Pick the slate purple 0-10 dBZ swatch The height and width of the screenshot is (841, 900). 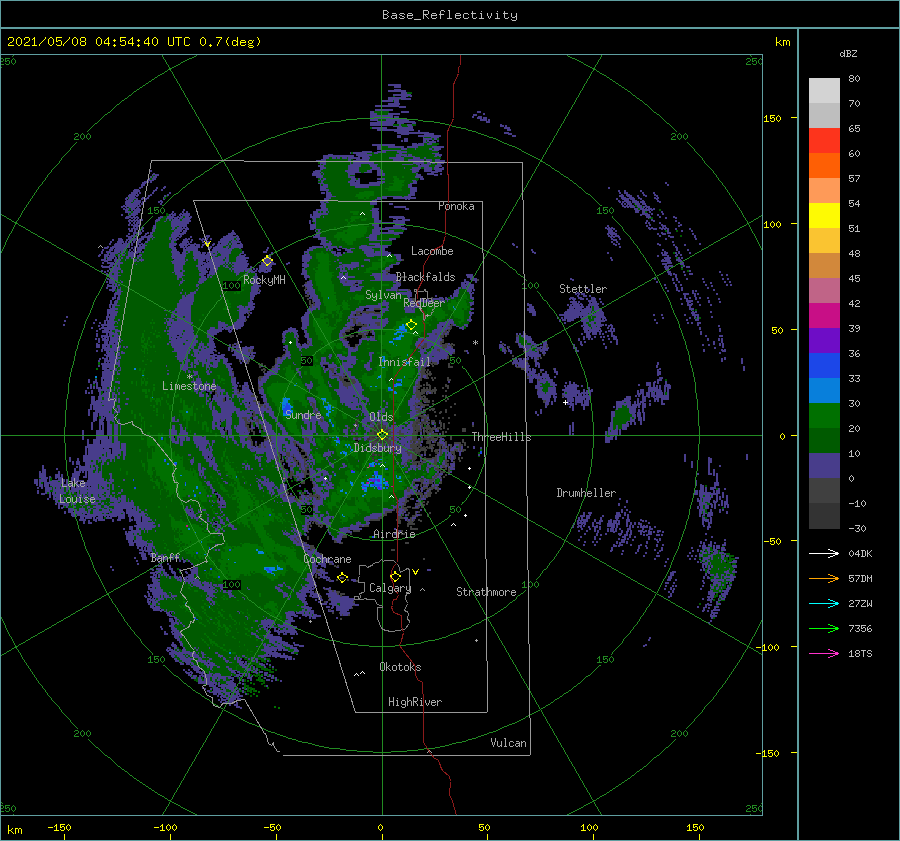pos(824,466)
